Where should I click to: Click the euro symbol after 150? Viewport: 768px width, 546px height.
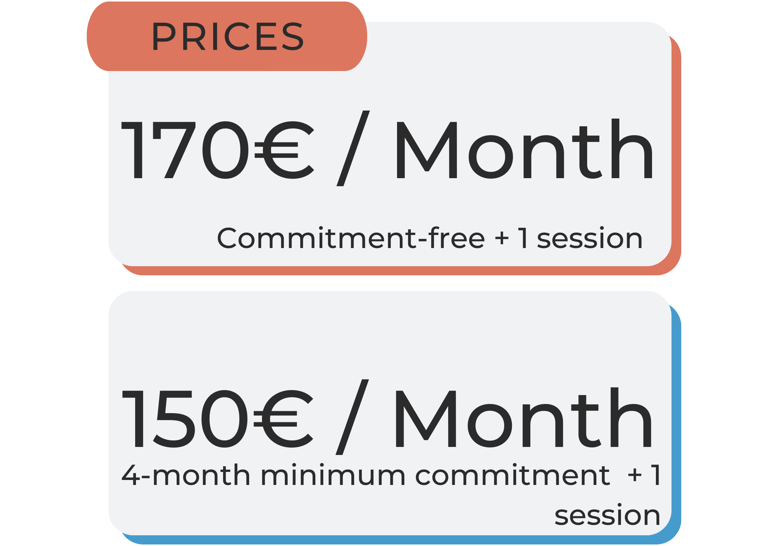(283, 419)
